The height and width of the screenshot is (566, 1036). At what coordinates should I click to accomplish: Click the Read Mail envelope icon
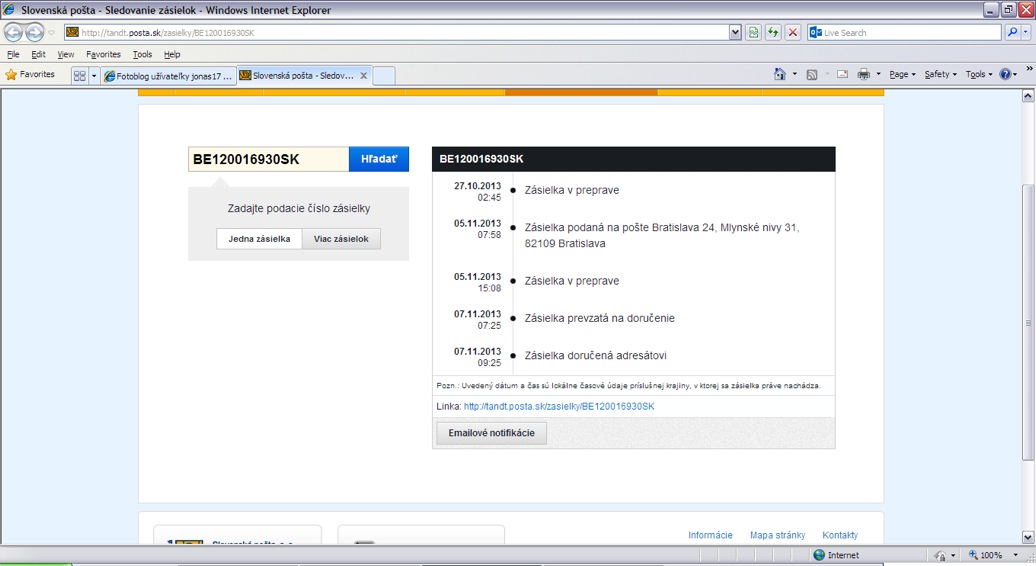(842, 75)
